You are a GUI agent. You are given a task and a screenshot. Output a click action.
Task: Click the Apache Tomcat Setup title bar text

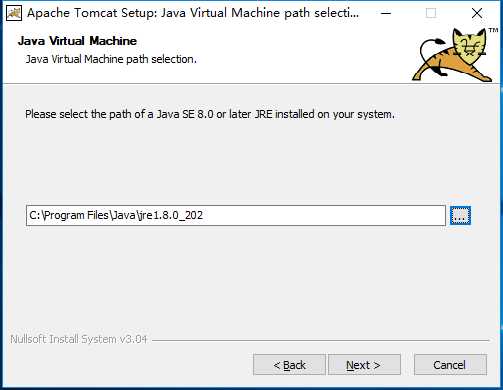point(193,13)
